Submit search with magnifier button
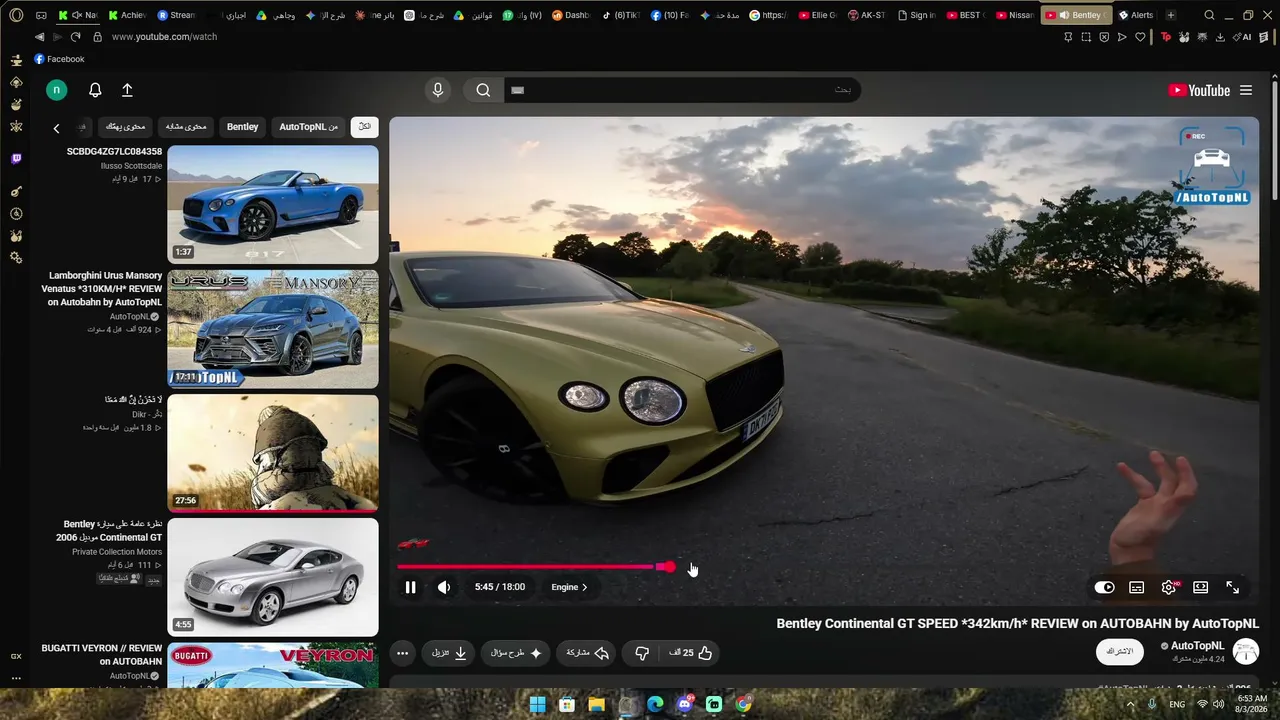This screenshot has width=1280, height=720. tap(483, 90)
